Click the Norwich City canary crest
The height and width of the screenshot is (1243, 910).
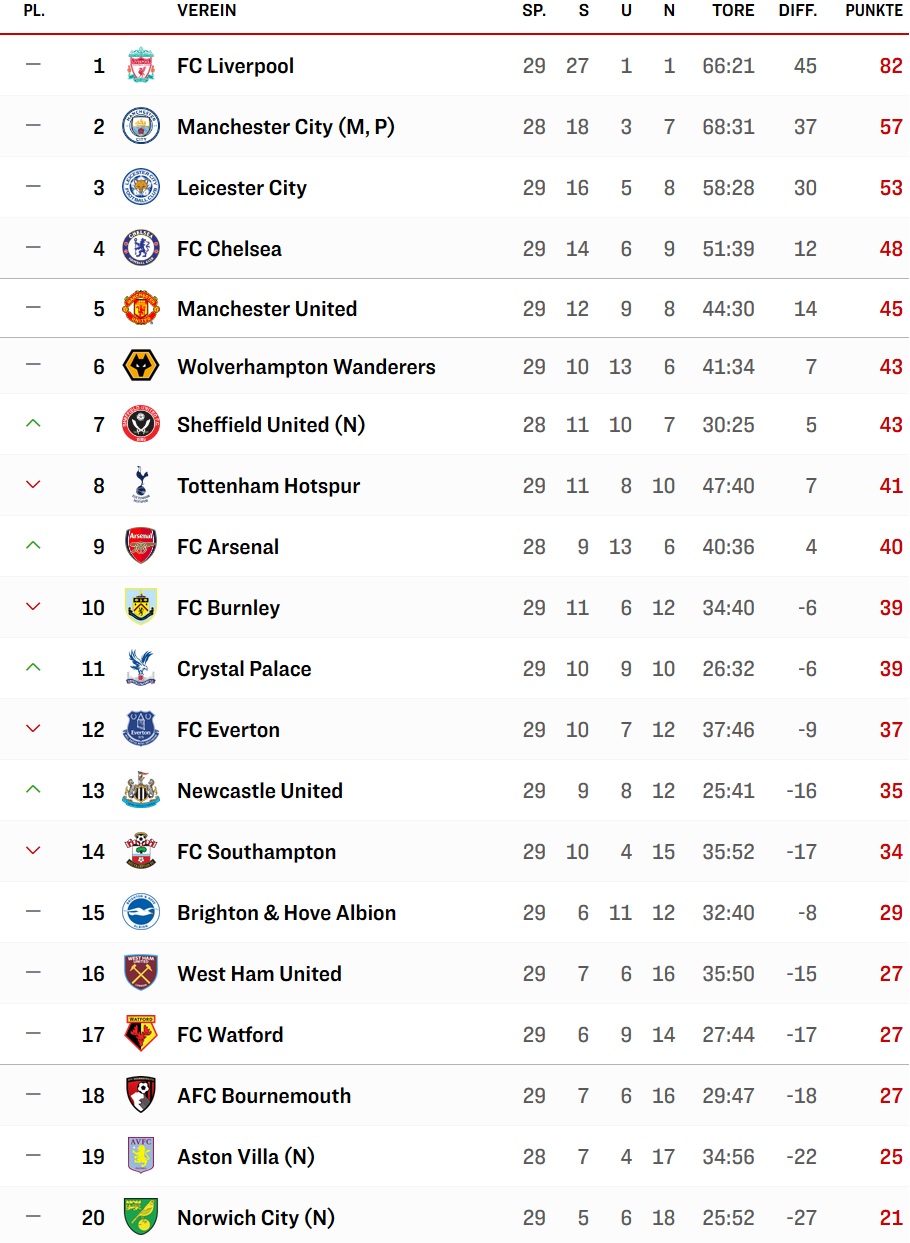(x=141, y=1218)
